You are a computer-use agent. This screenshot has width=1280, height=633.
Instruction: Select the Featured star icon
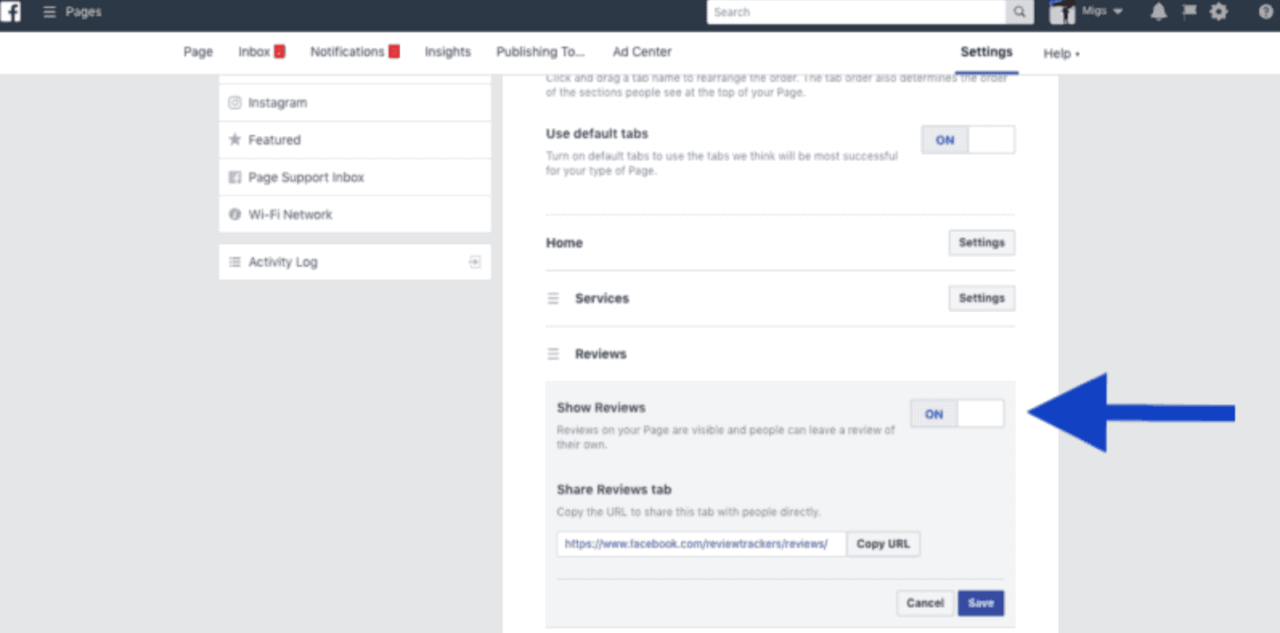tap(234, 139)
